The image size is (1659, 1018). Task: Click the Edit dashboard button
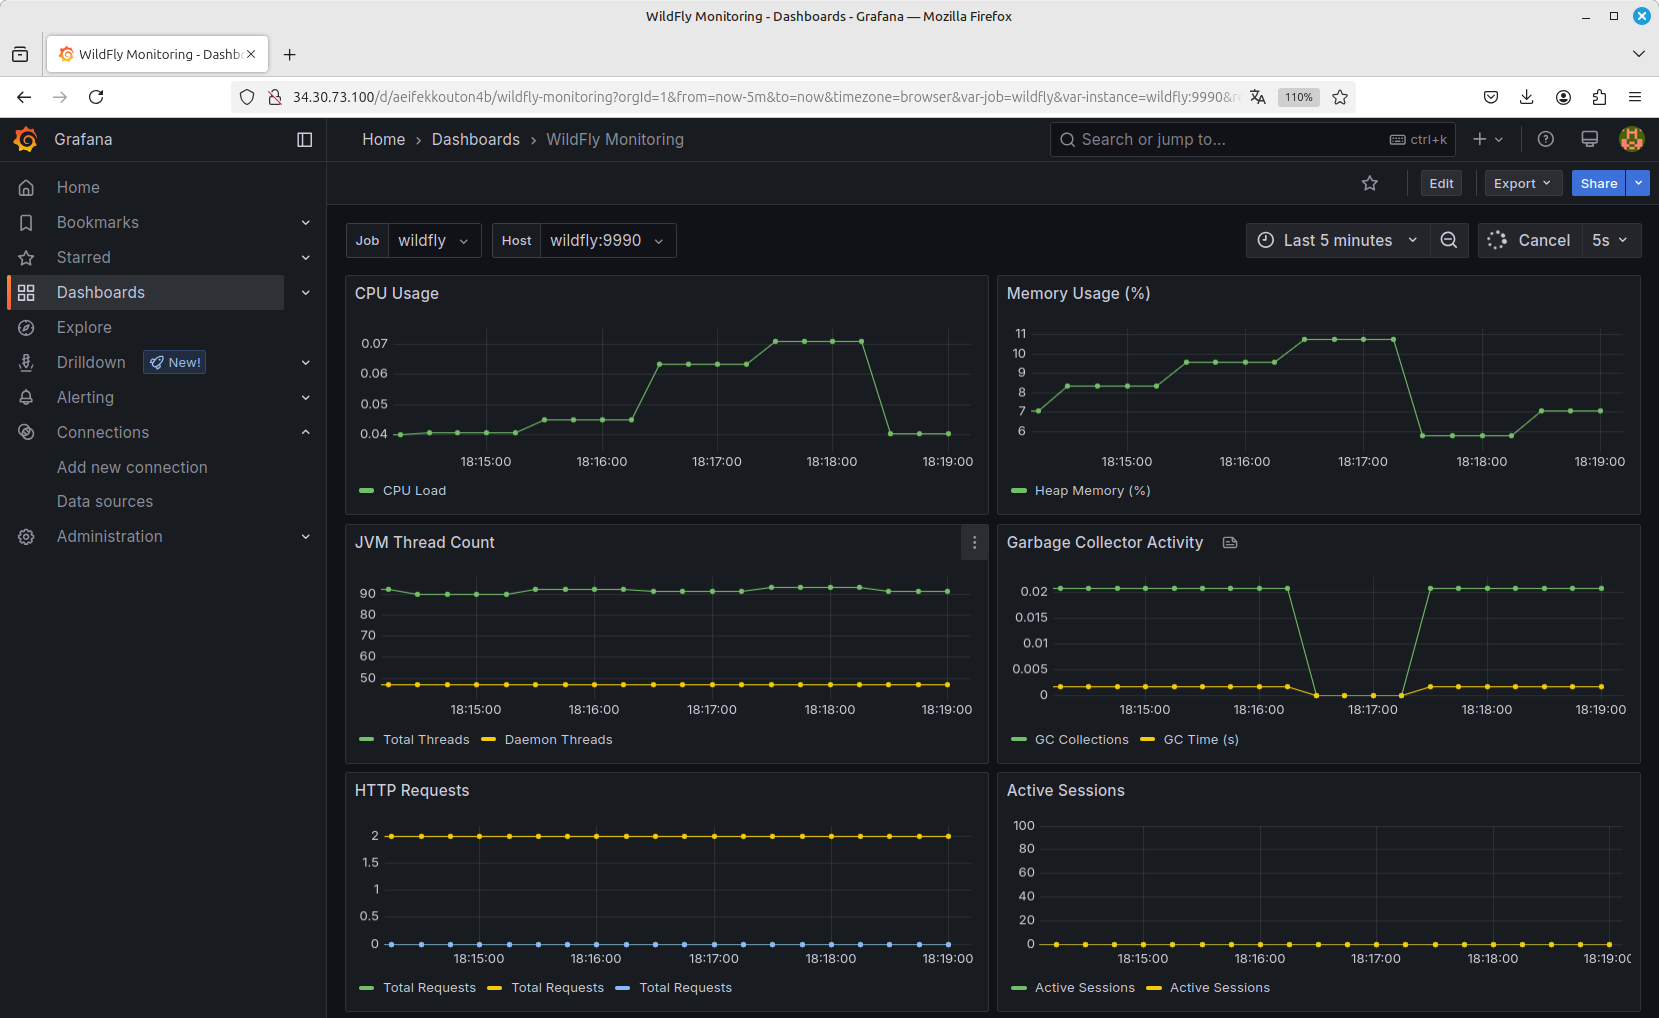(1441, 184)
